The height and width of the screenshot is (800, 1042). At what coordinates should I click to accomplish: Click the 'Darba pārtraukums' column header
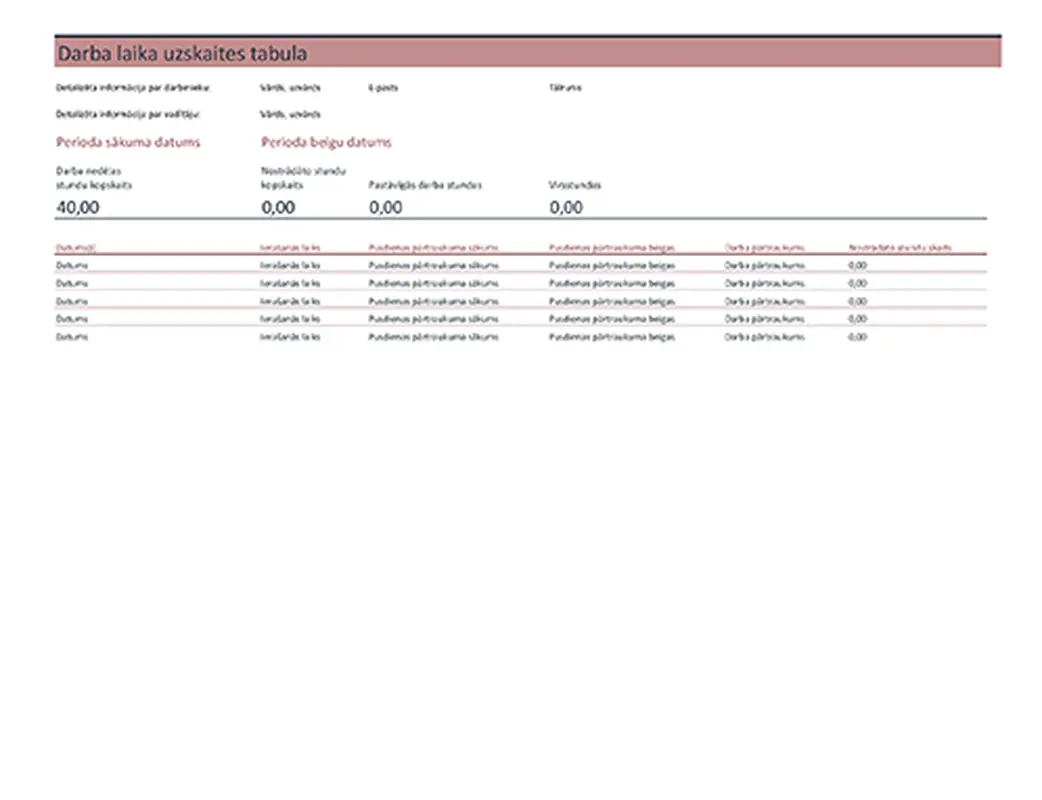[764, 247]
